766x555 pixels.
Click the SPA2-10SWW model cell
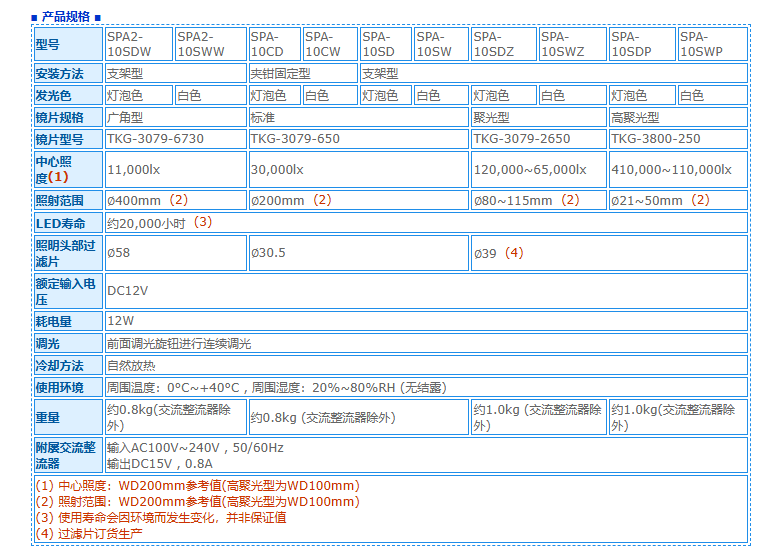pyautogui.click(x=210, y=43)
